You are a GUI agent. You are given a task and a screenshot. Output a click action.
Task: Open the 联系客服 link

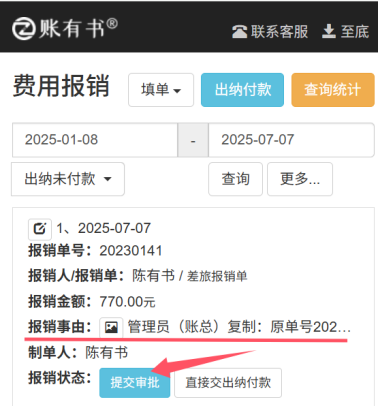(x=270, y=32)
